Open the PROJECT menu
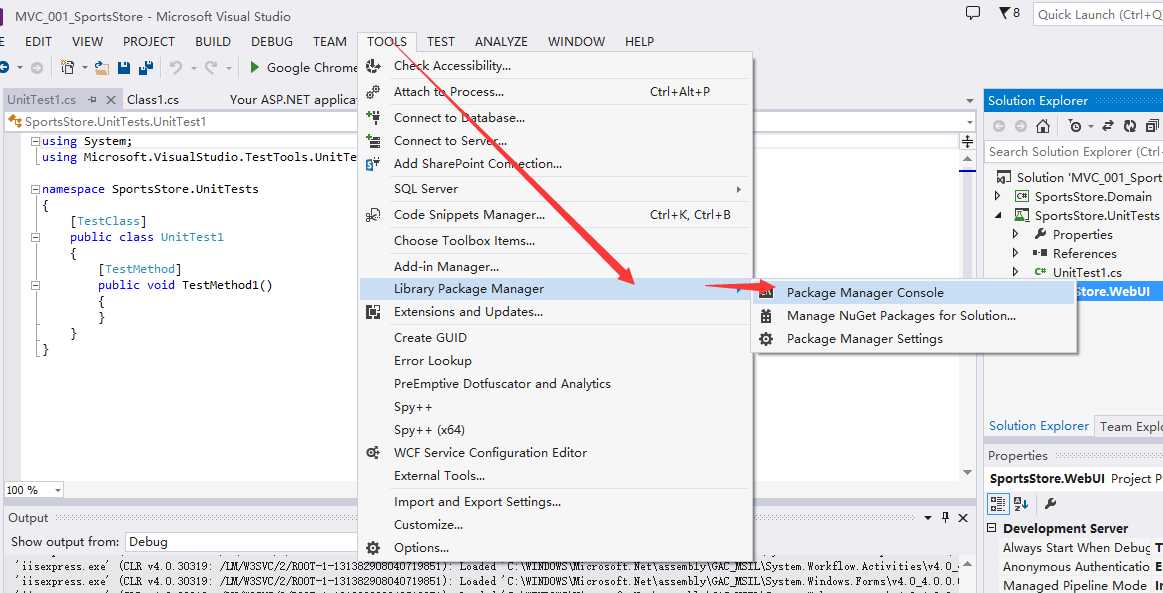This screenshot has height=593, width=1163. click(x=149, y=42)
